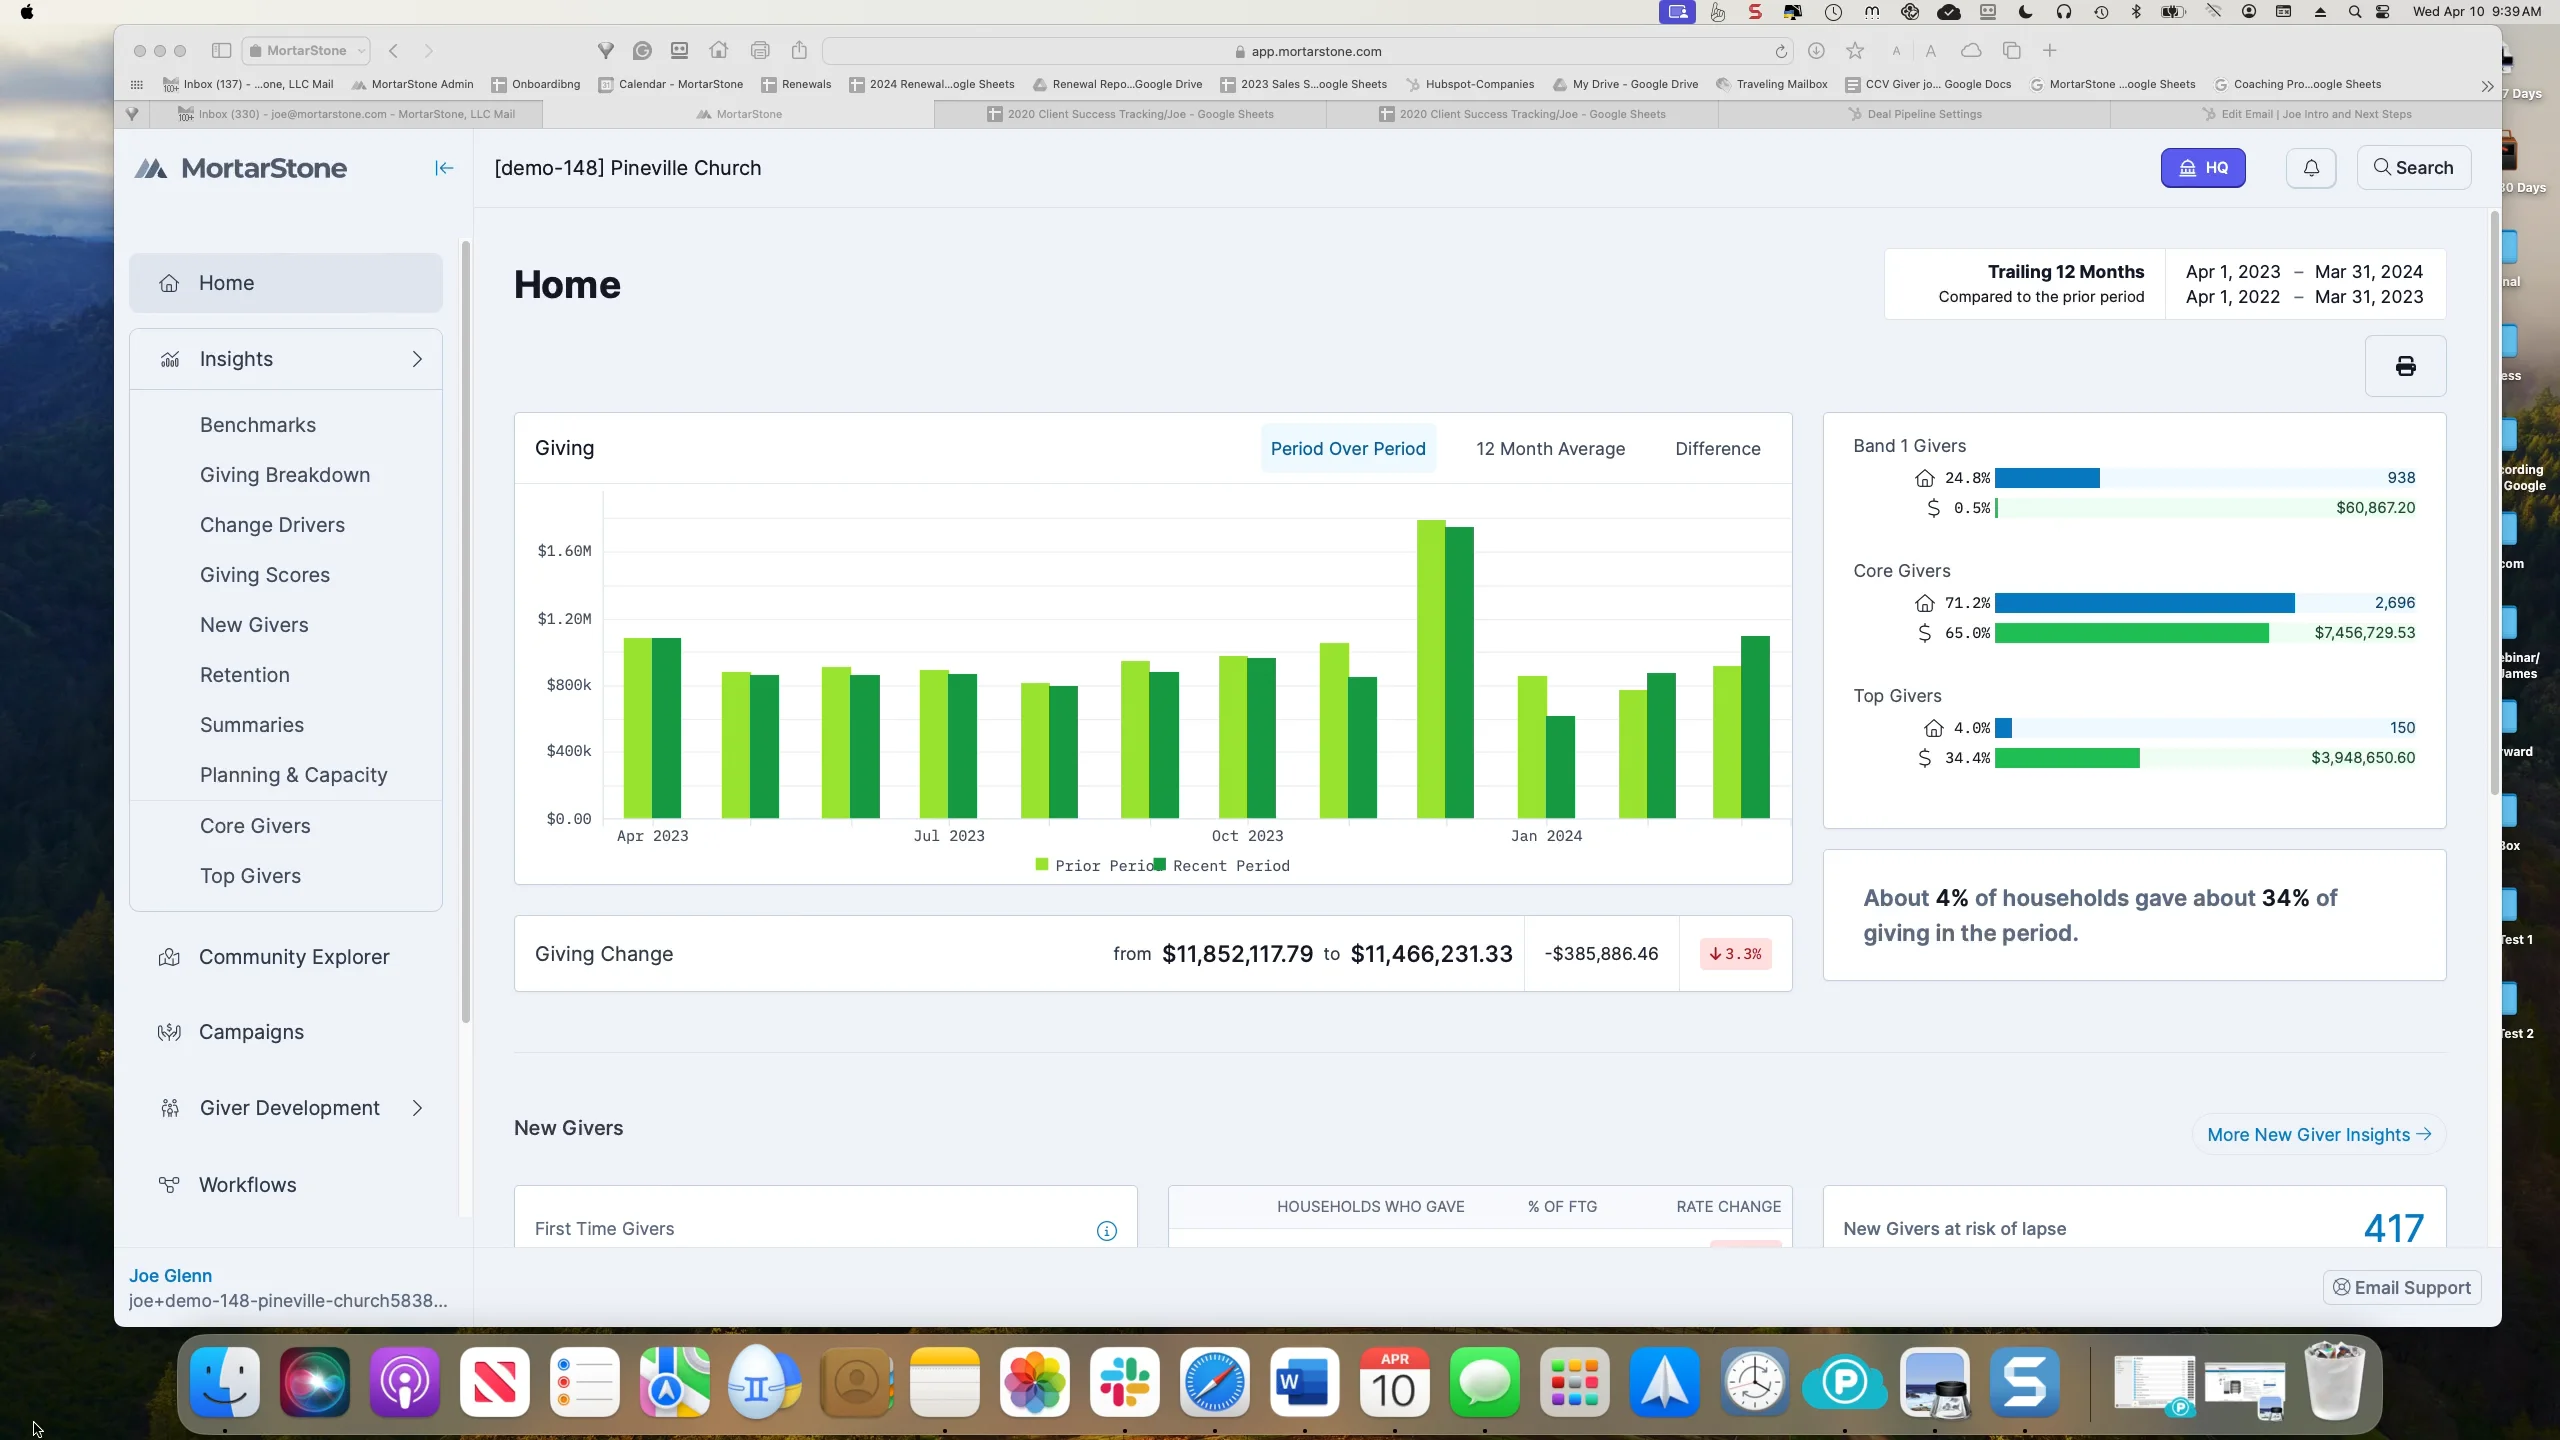Click the Workflows sidebar icon
The image size is (2560, 1440).
pyautogui.click(x=169, y=1185)
